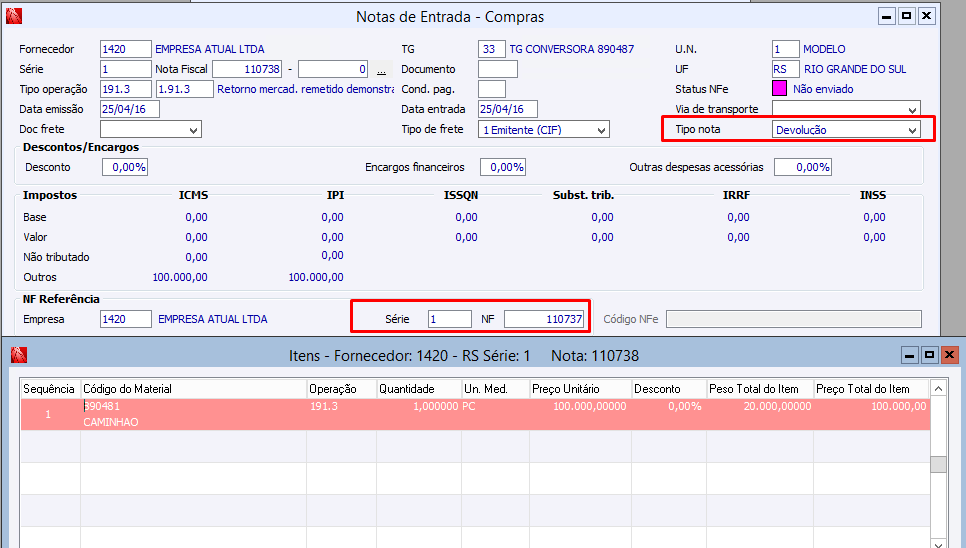
Task: Click the IPI Outros value 100.000,00
Action: 316,277
